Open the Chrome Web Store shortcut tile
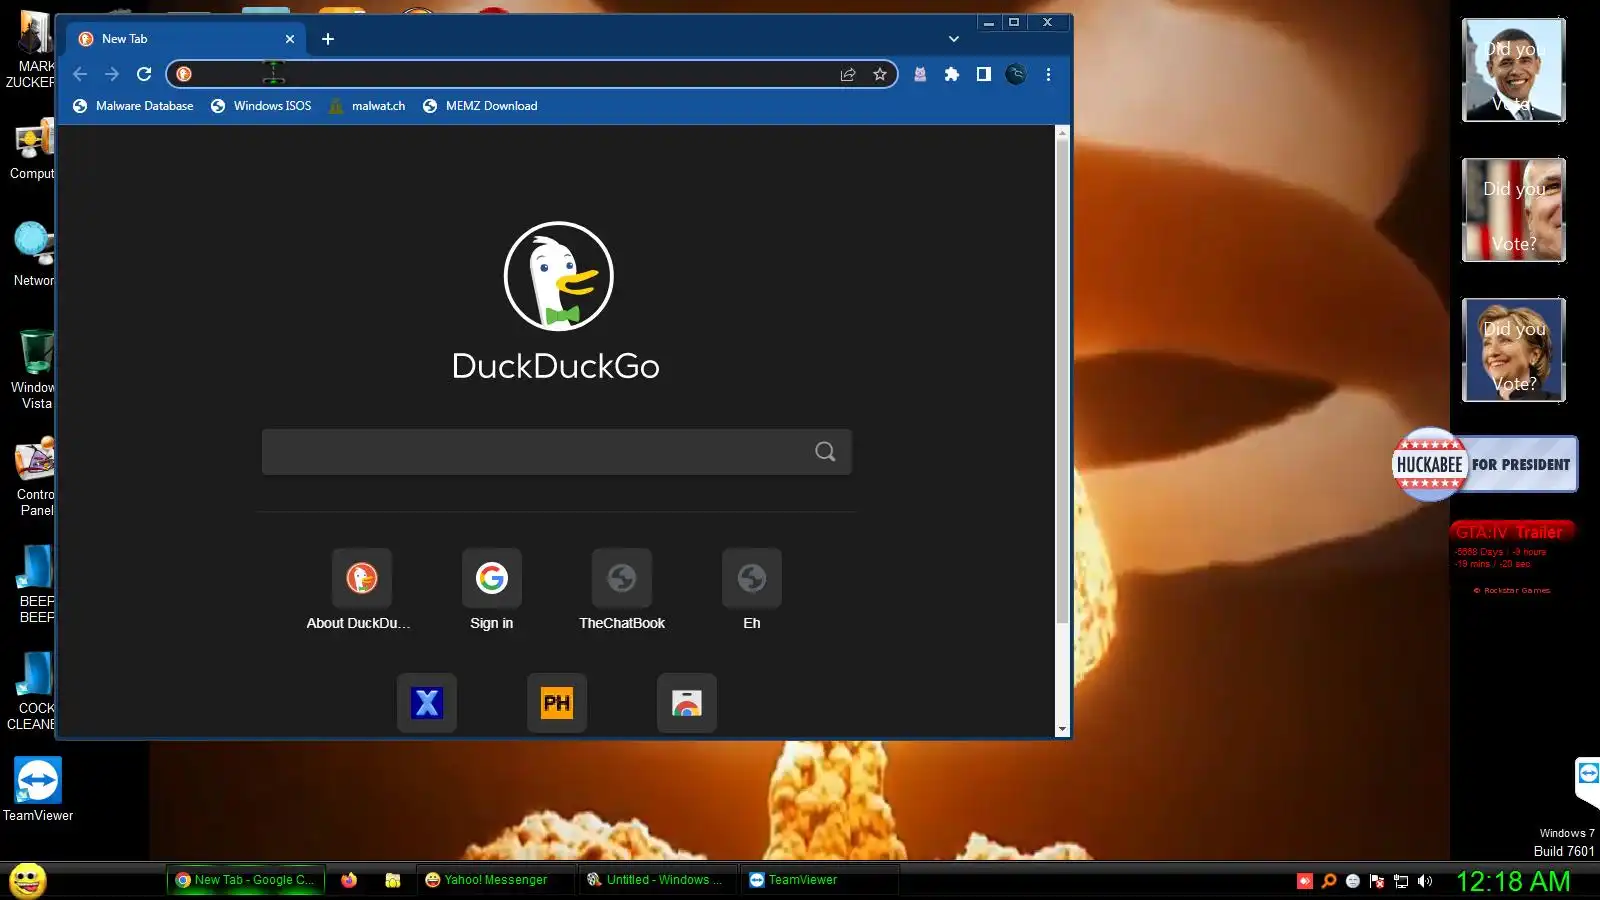 click(x=687, y=703)
